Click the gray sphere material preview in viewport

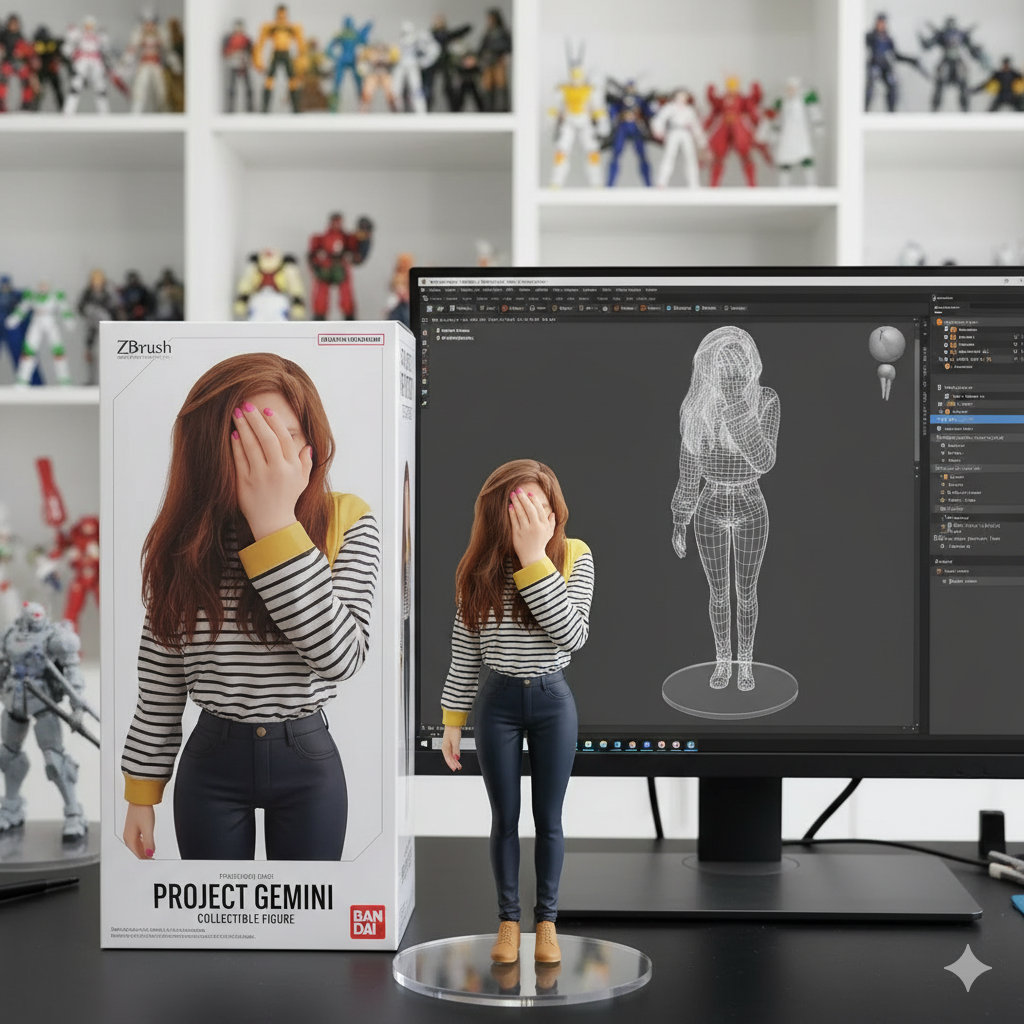tap(886, 344)
